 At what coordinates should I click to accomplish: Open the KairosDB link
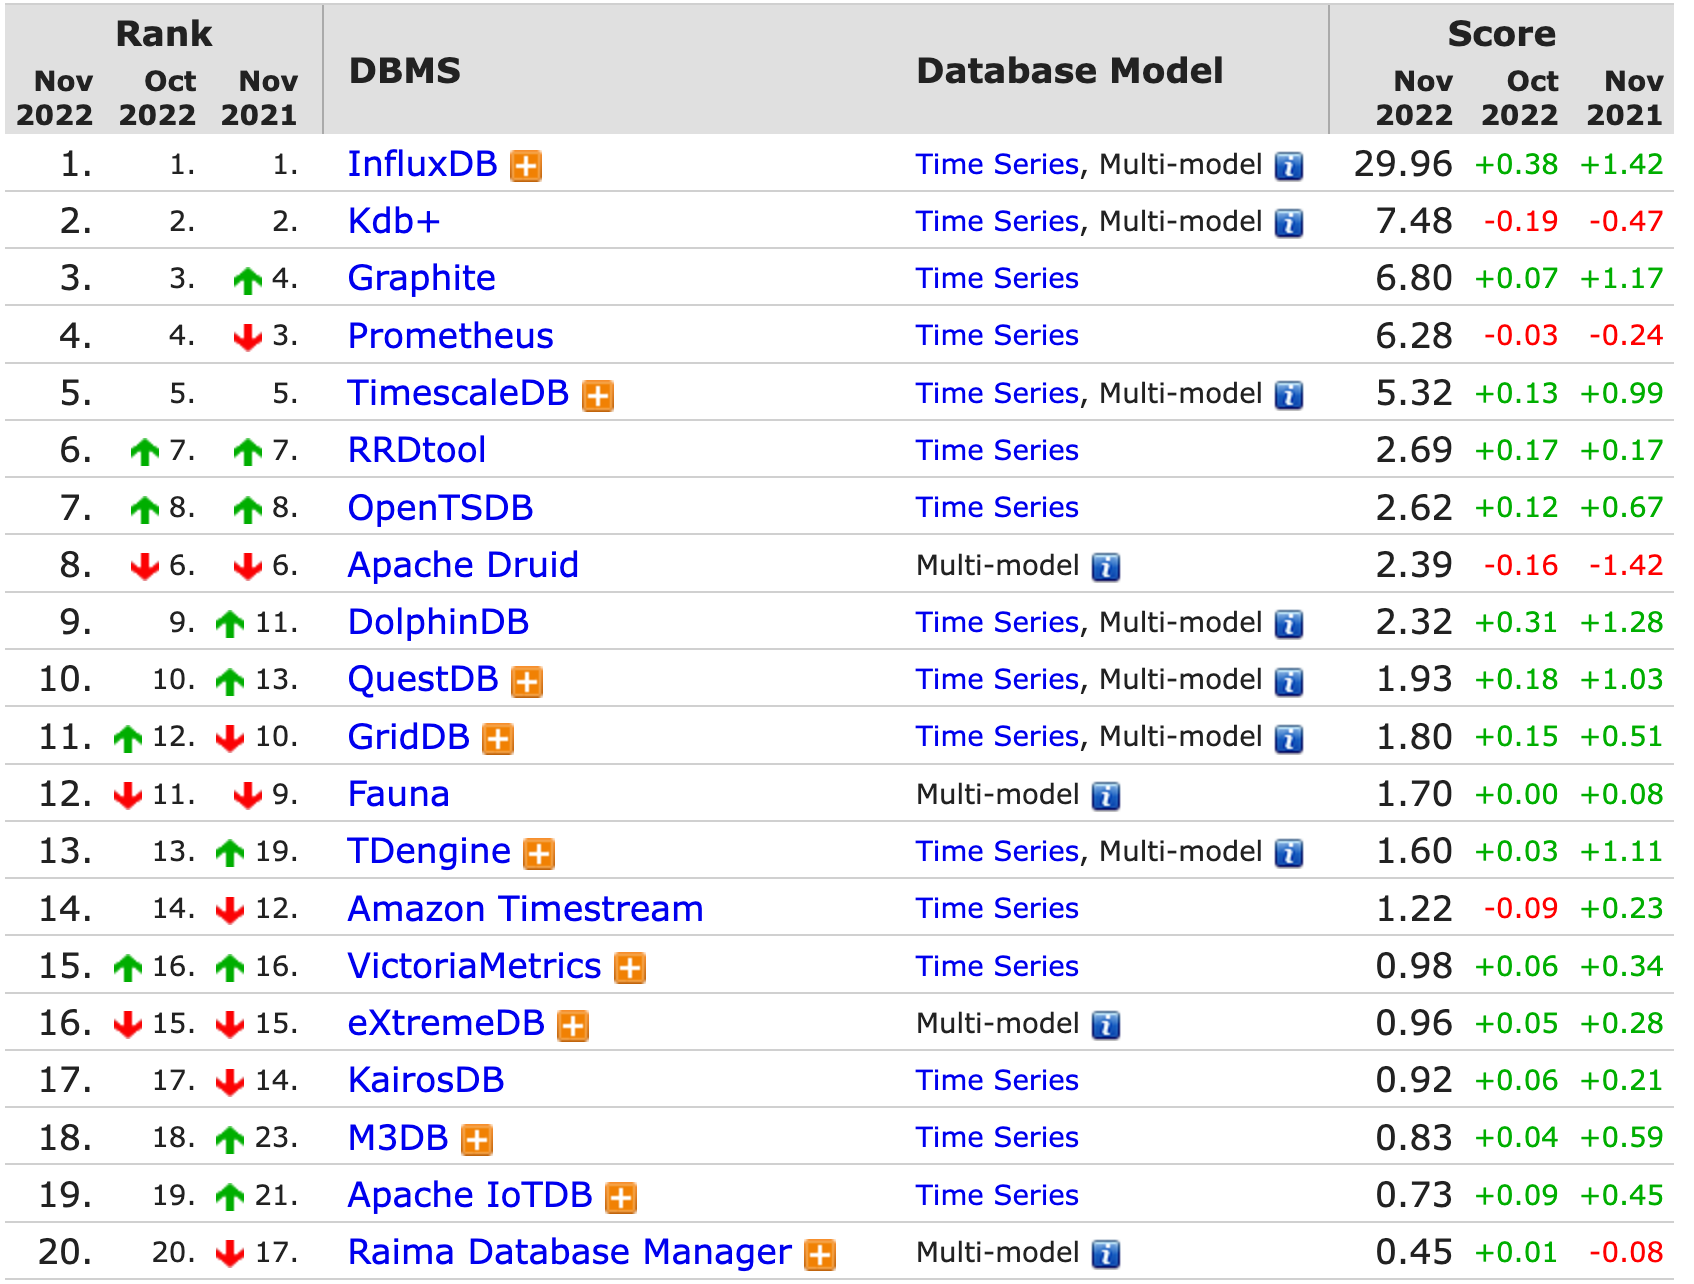point(426,1080)
